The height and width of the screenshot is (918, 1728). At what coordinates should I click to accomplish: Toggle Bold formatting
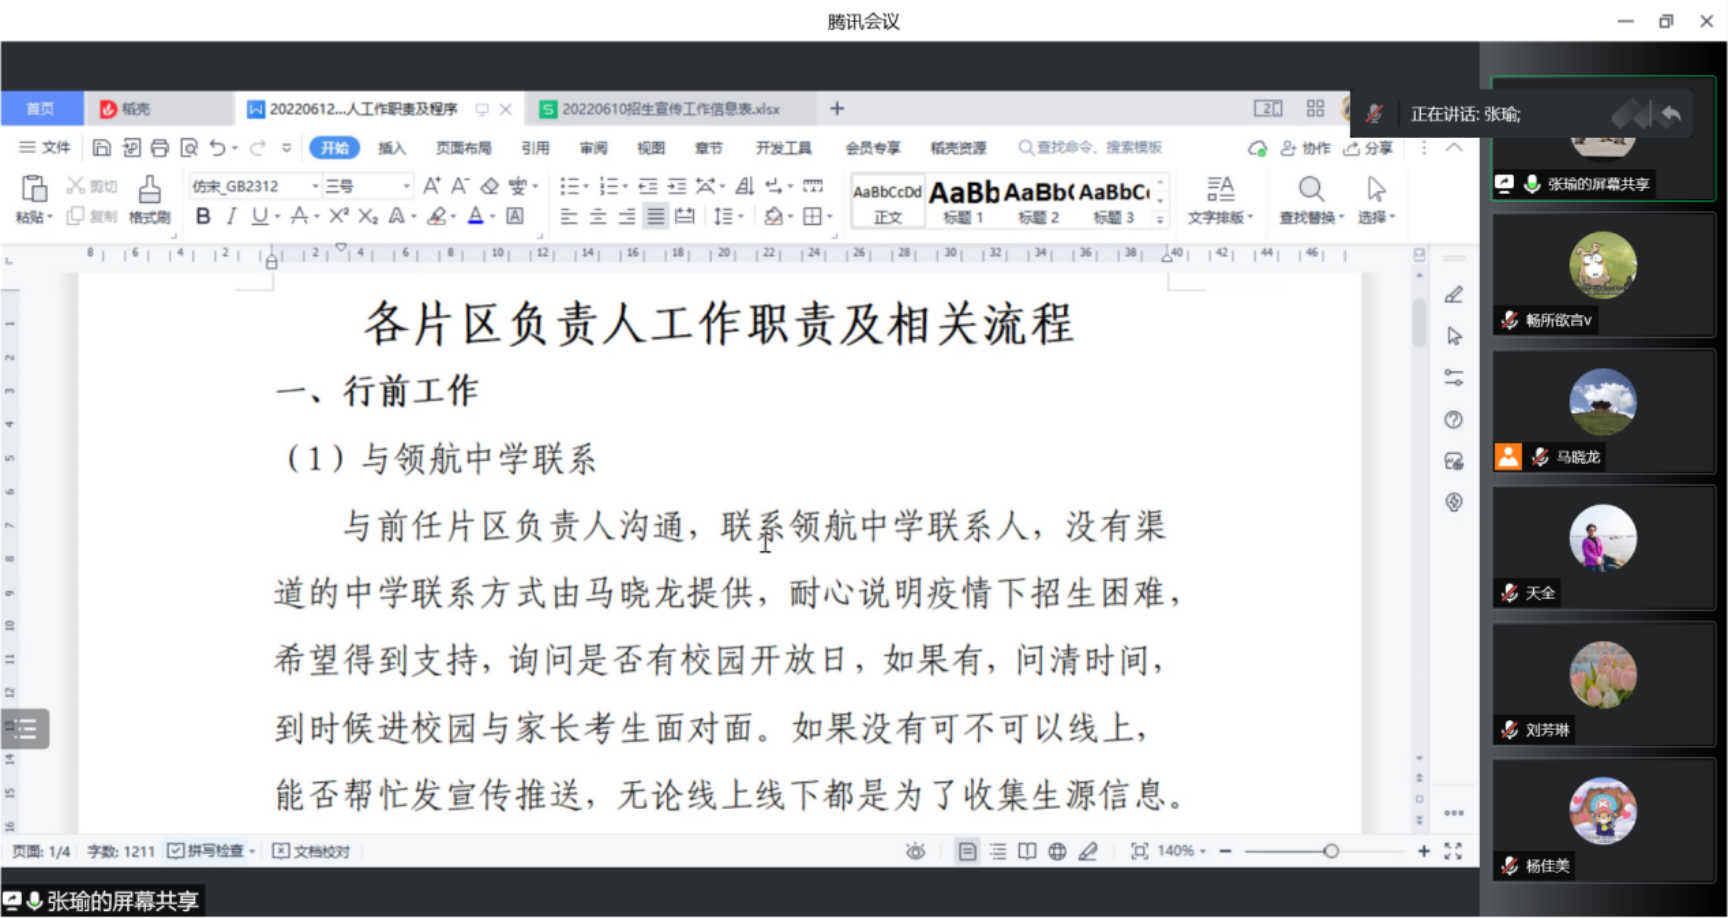(203, 216)
